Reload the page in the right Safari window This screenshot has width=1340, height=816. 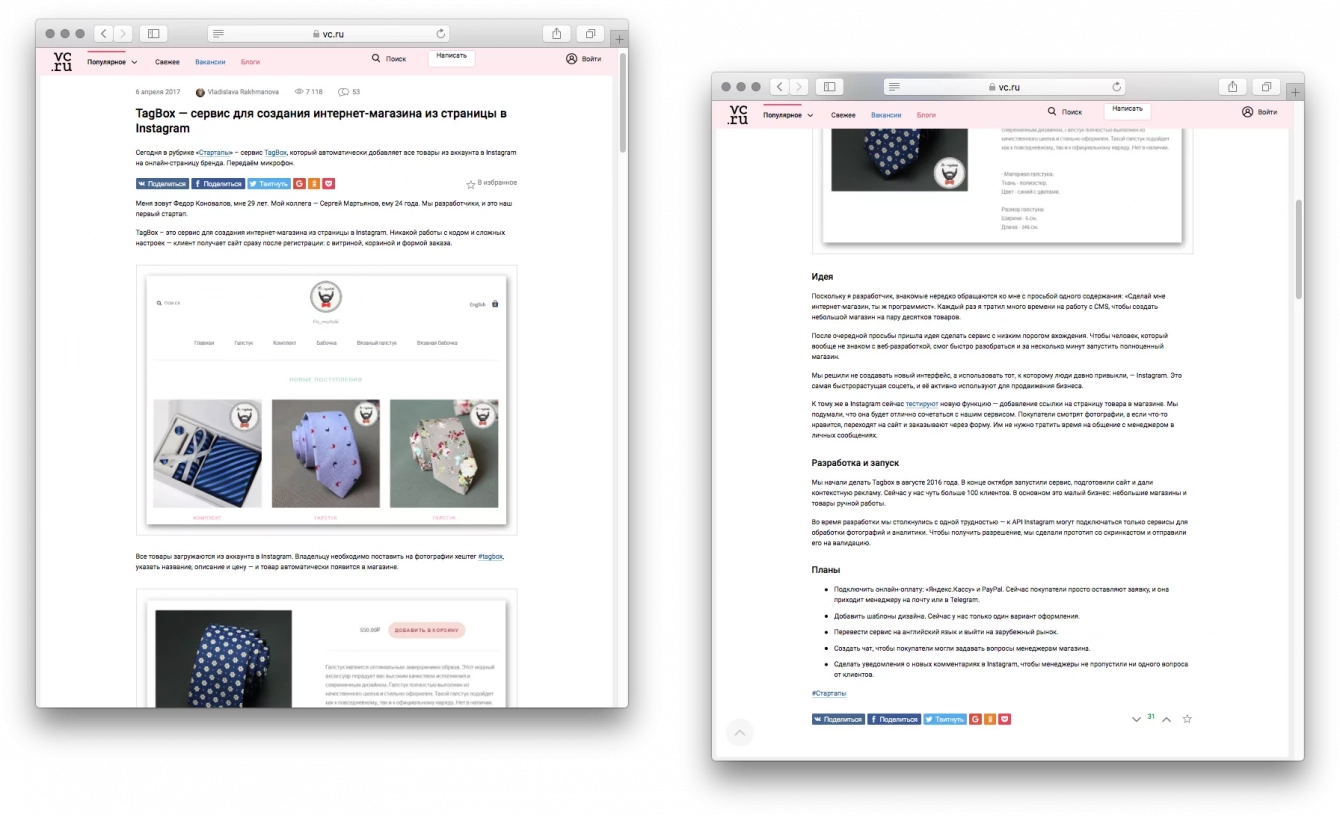tap(1117, 87)
